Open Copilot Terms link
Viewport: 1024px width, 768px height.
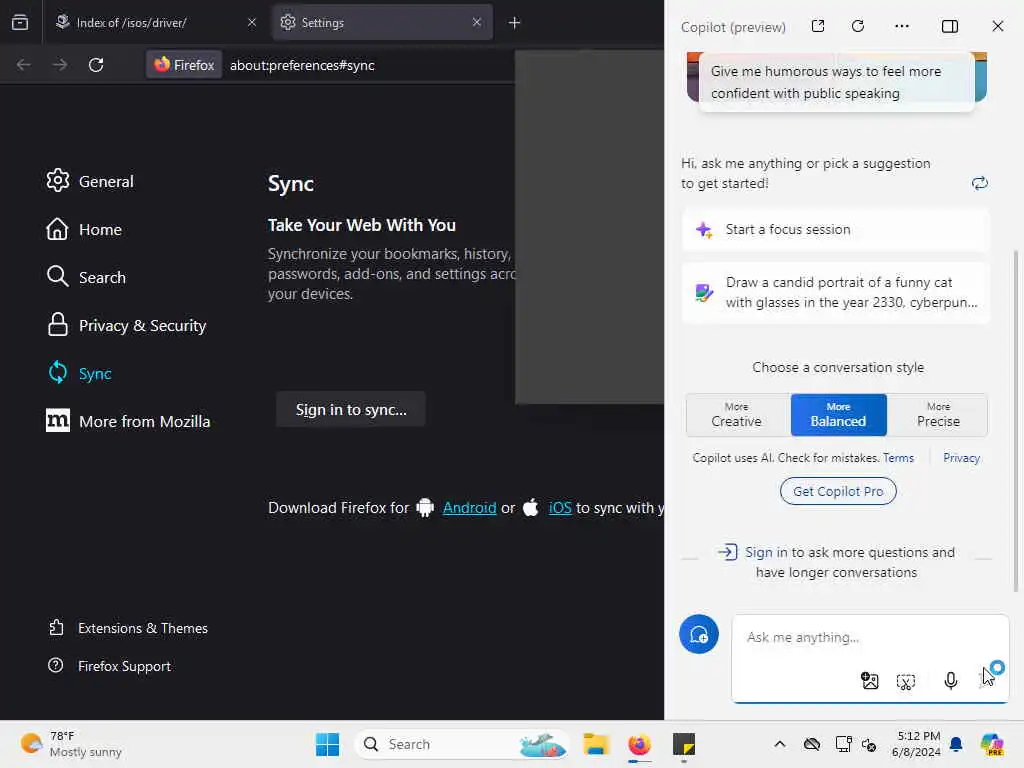coord(898,458)
